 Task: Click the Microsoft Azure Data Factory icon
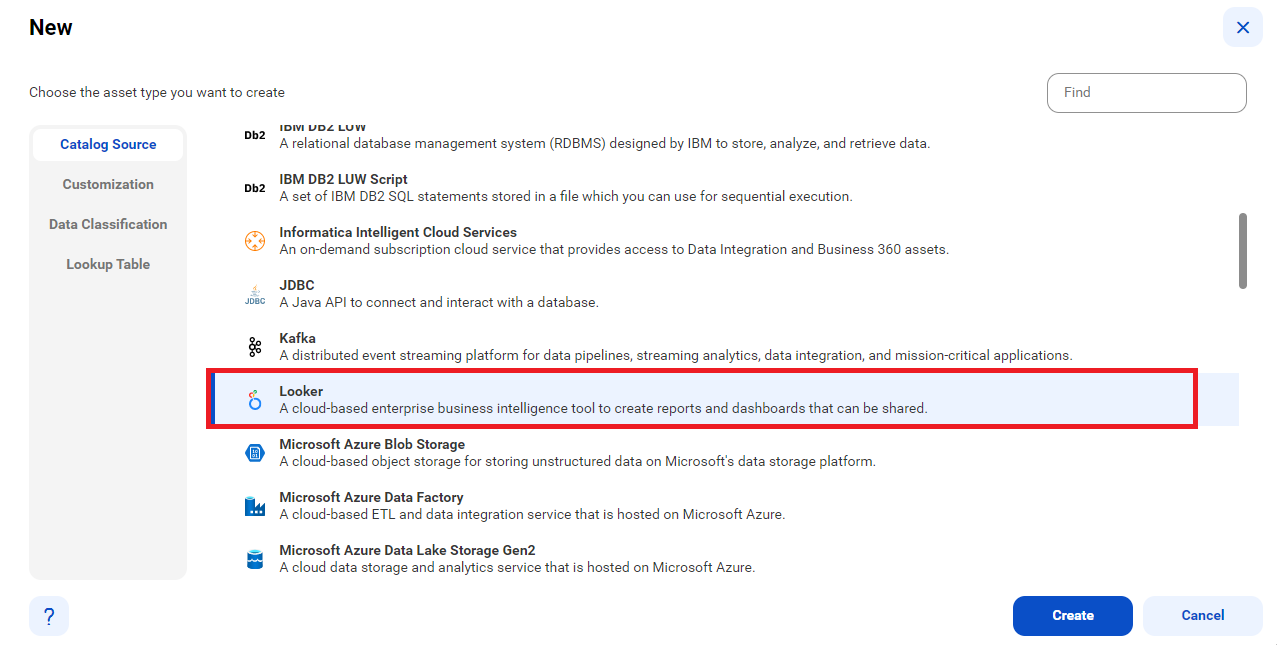[x=255, y=506]
